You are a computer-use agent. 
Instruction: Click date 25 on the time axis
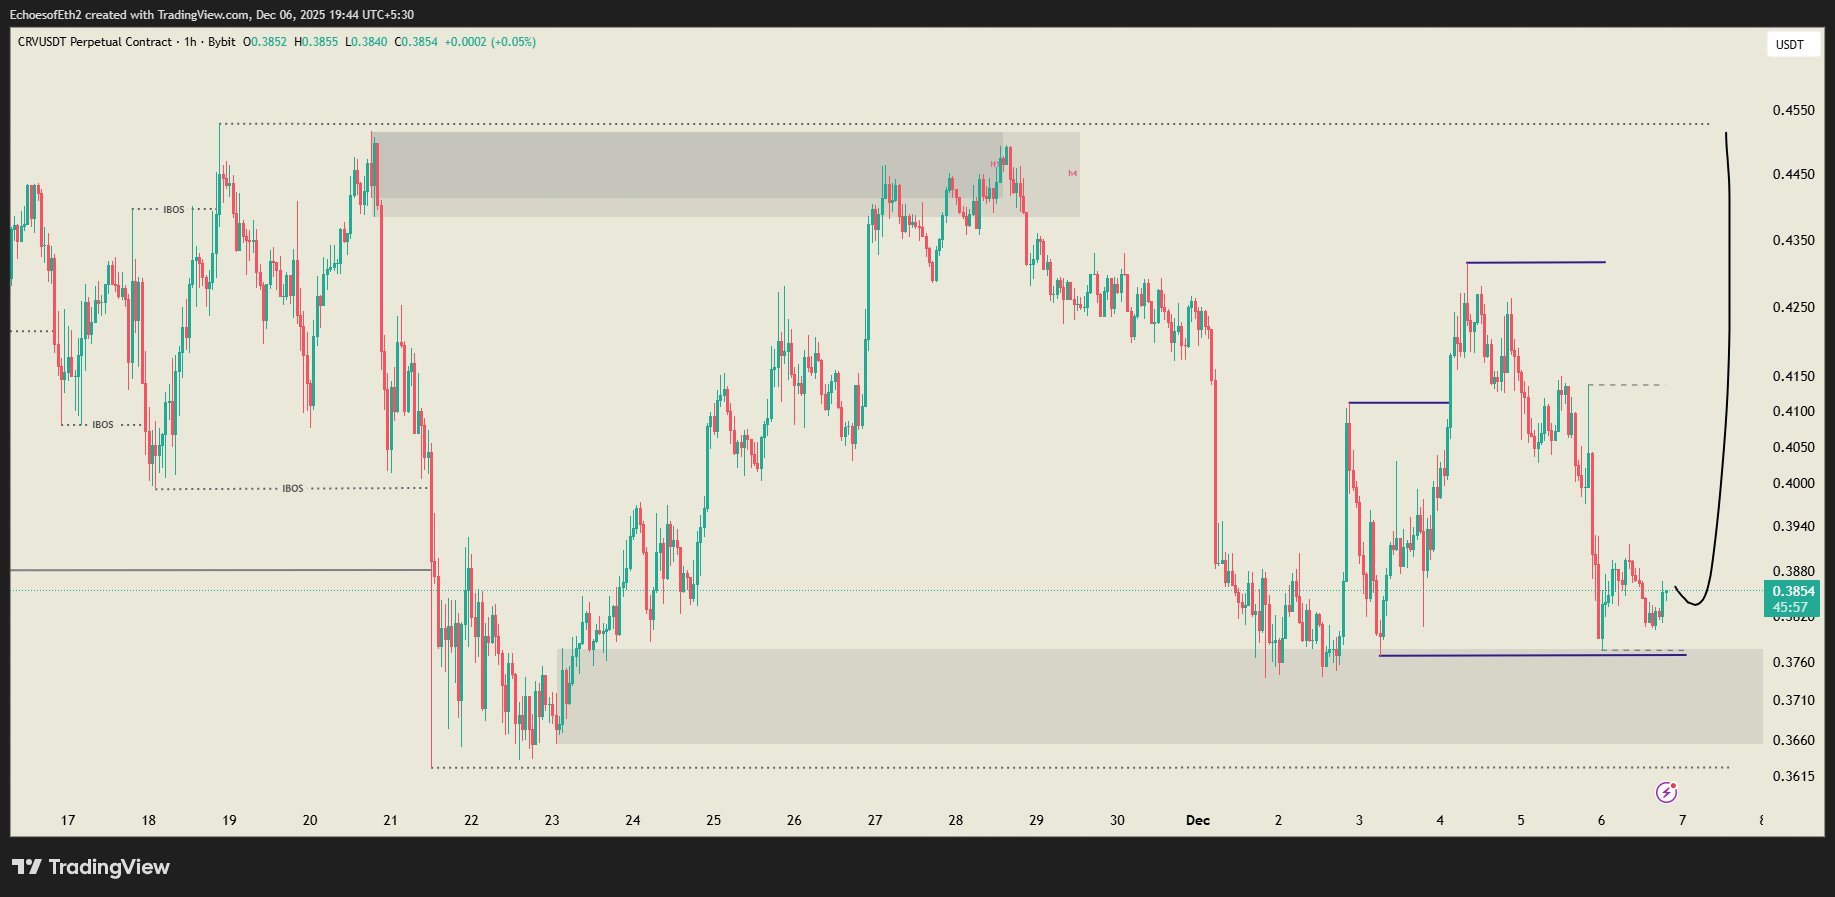[x=713, y=820]
